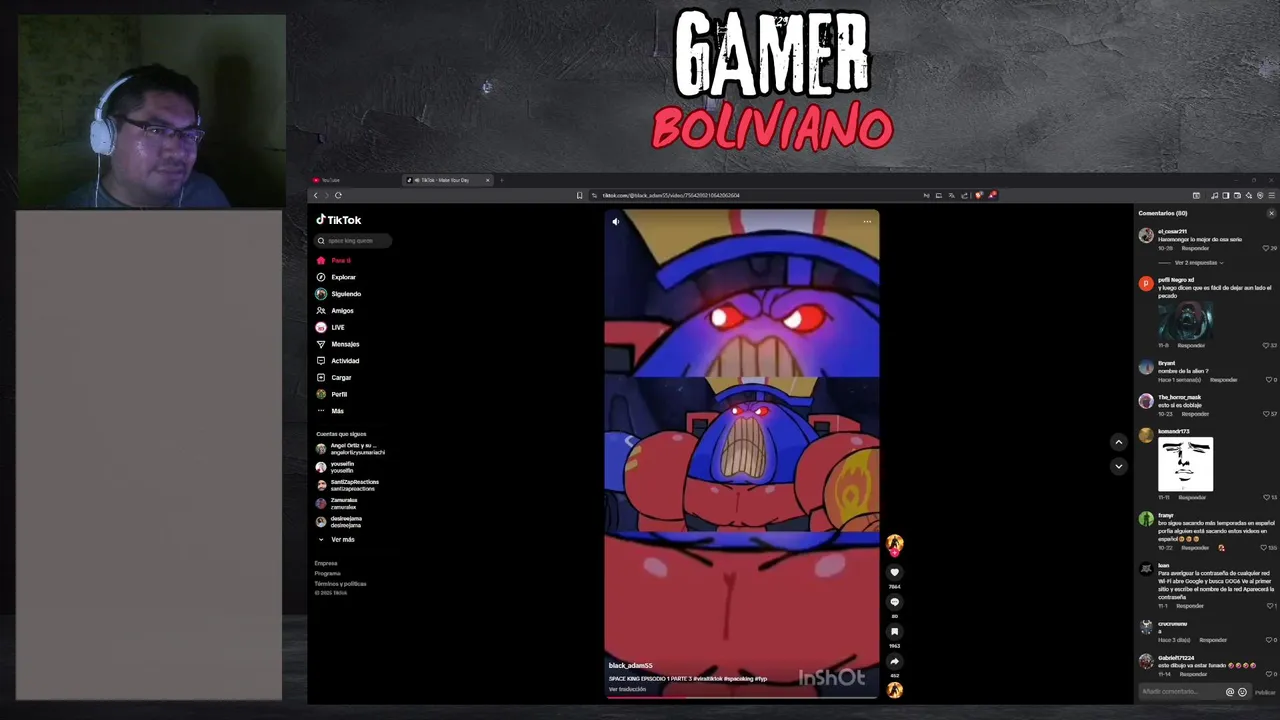
Task: Expand Términos y políticas footer section
Action: click(340, 584)
